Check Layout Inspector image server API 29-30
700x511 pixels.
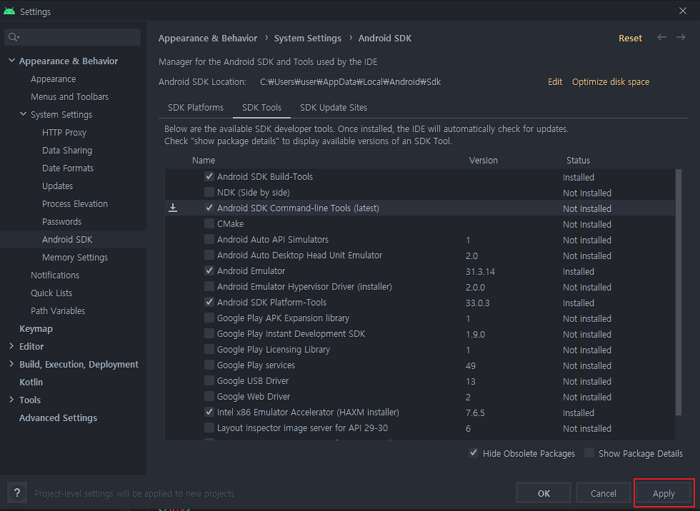coord(209,428)
